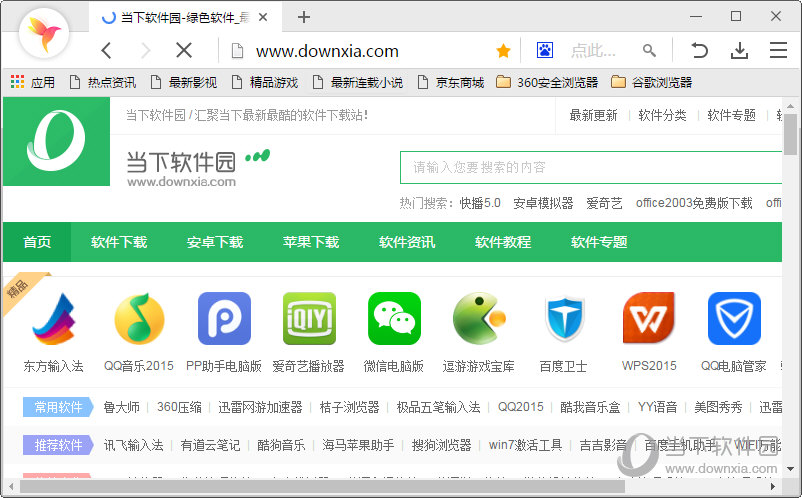Open QQ电脑管家 app icon

tap(734, 318)
